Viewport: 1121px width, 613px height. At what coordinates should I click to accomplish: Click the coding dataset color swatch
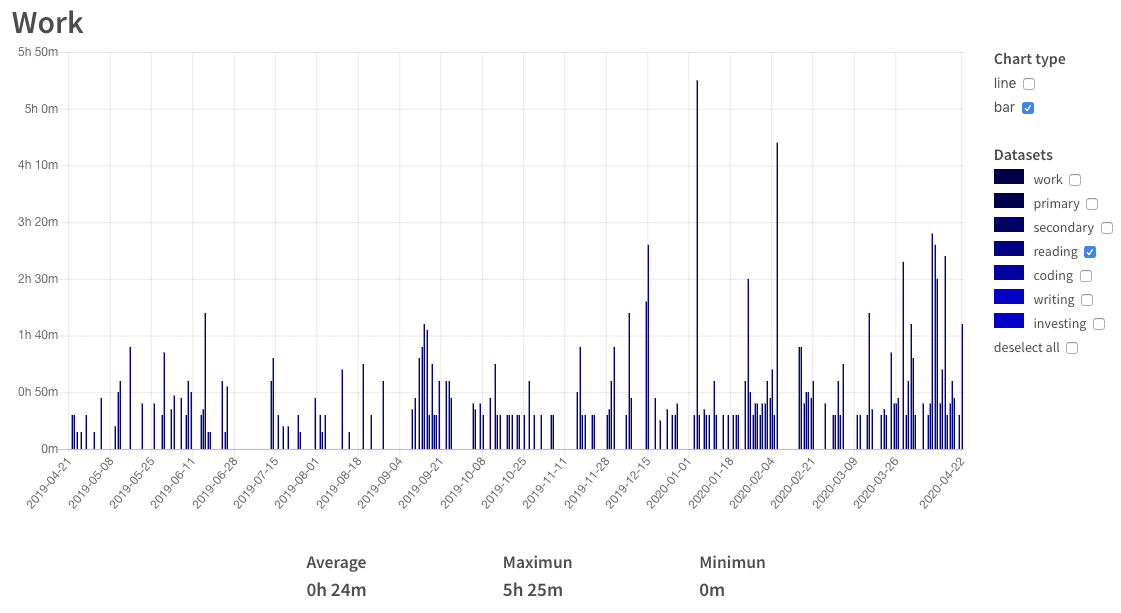click(x=1009, y=273)
